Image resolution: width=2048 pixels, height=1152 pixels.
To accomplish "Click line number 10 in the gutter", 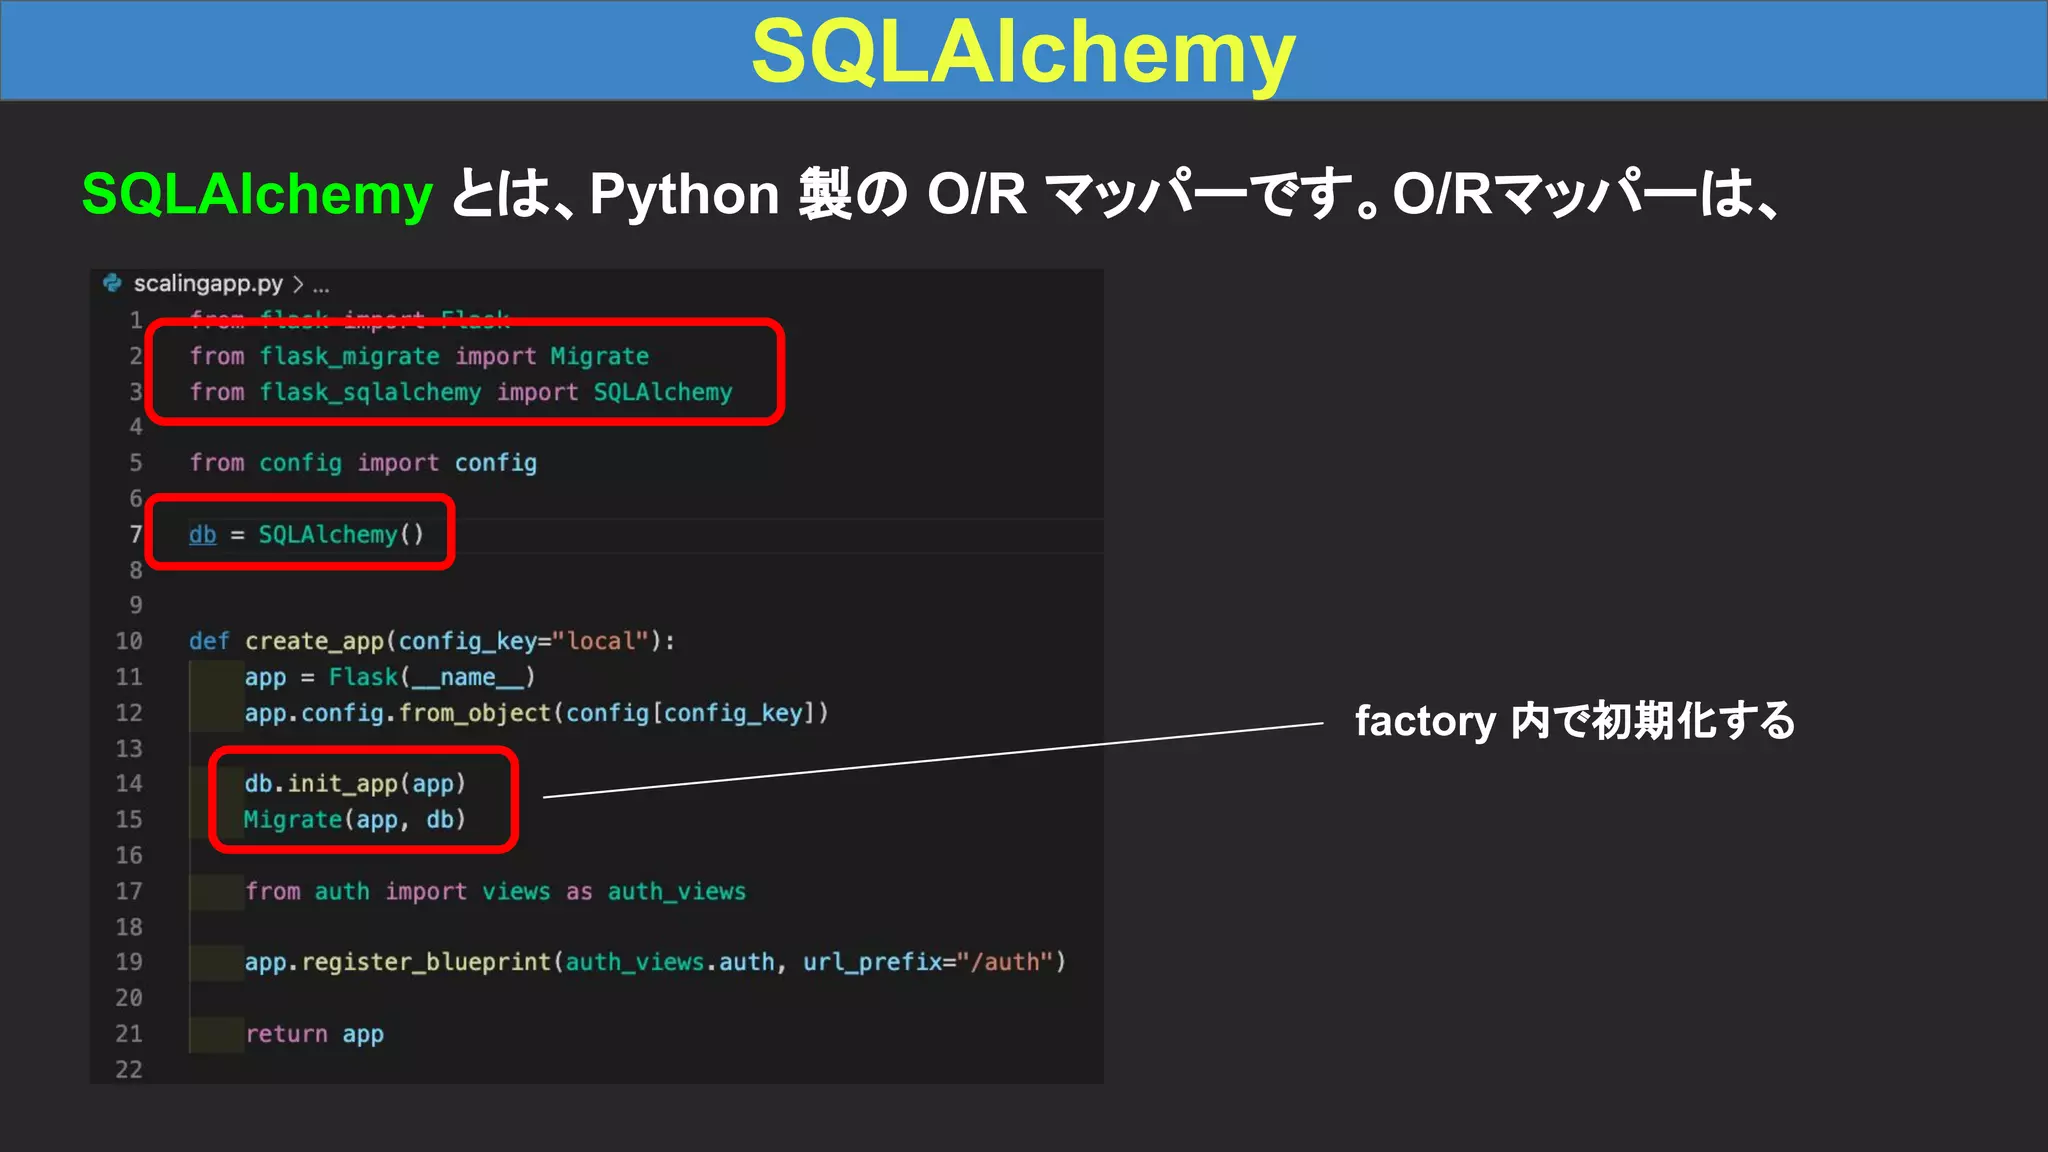I will click(129, 641).
